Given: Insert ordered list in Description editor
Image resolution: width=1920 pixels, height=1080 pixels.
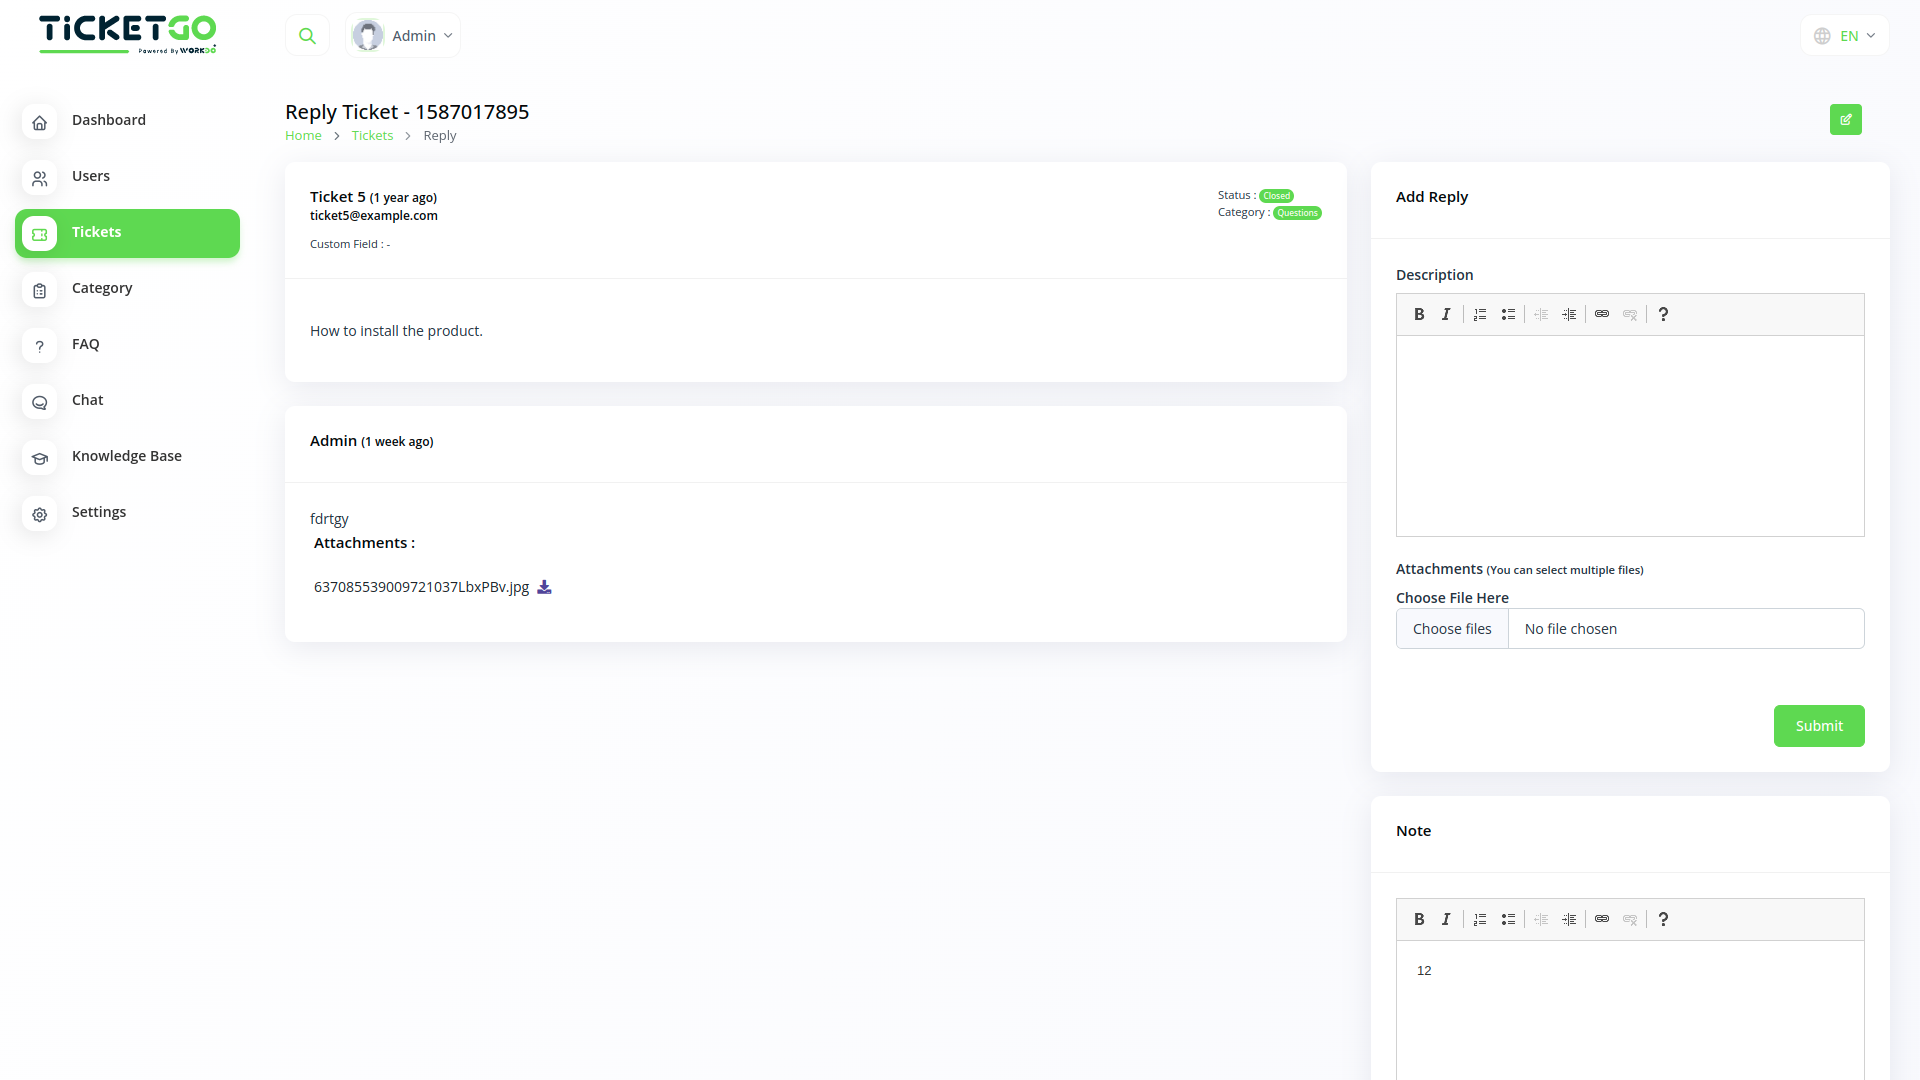Looking at the screenshot, I should [1480, 315].
